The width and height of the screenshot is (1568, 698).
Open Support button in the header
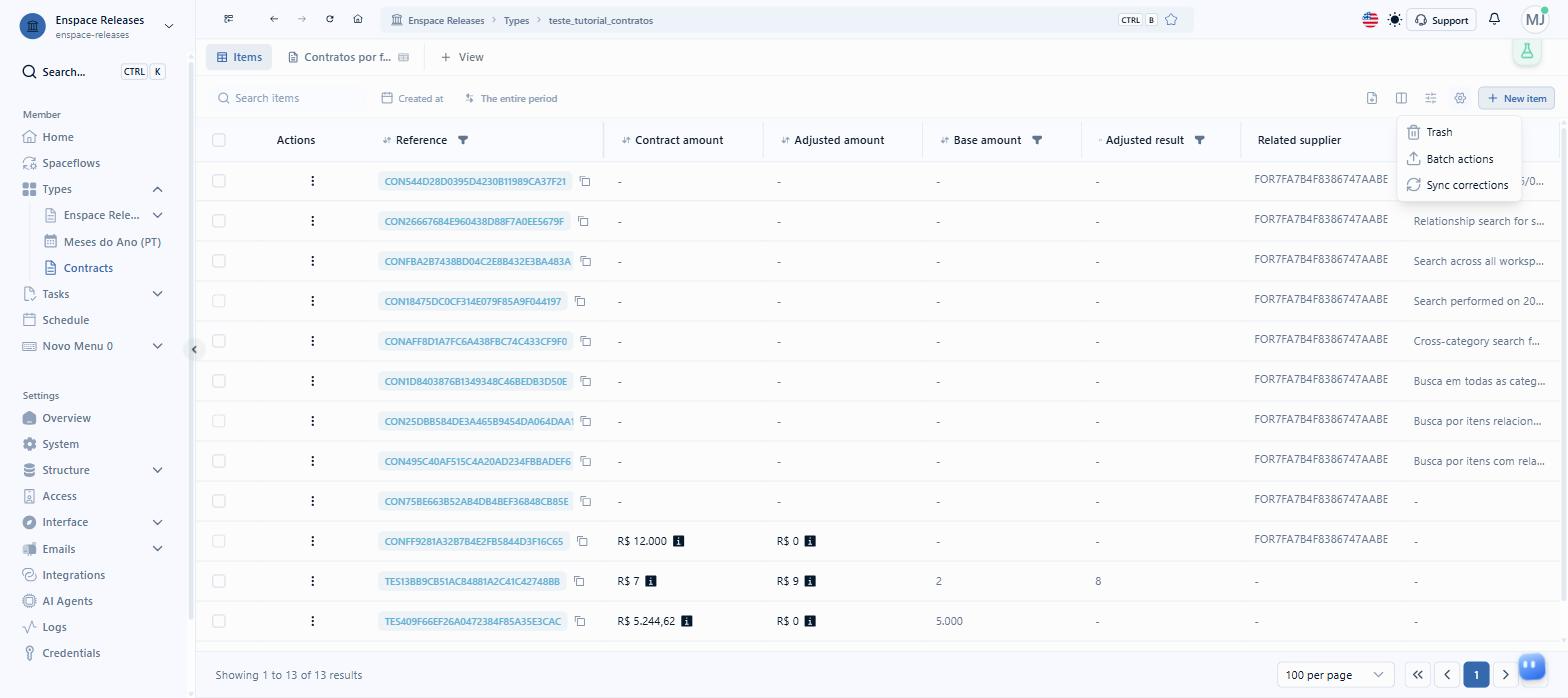(x=1442, y=20)
